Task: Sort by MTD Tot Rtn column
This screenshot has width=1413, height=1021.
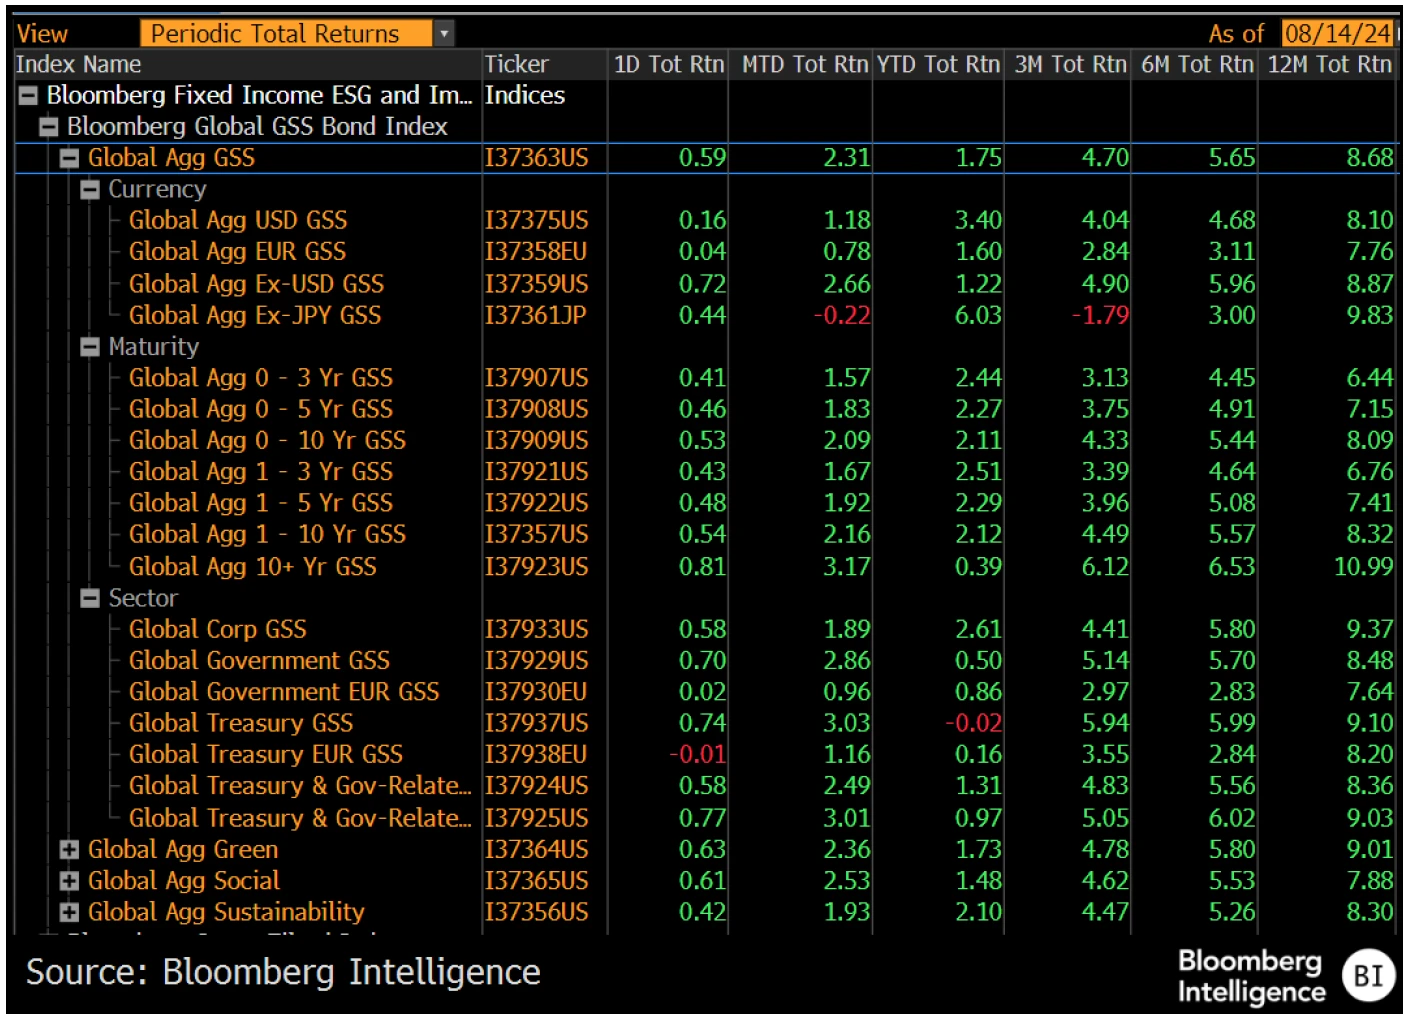Action: coord(801,65)
